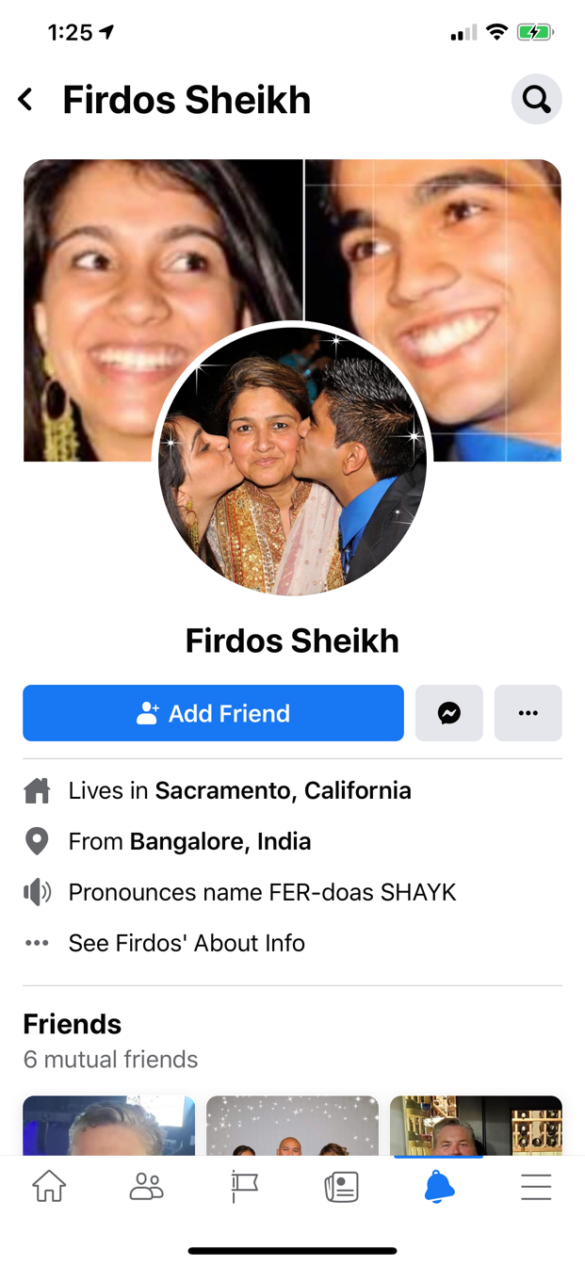Open the Friends tab icon
The height and width of the screenshot is (1266, 585).
click(146, 1186)
